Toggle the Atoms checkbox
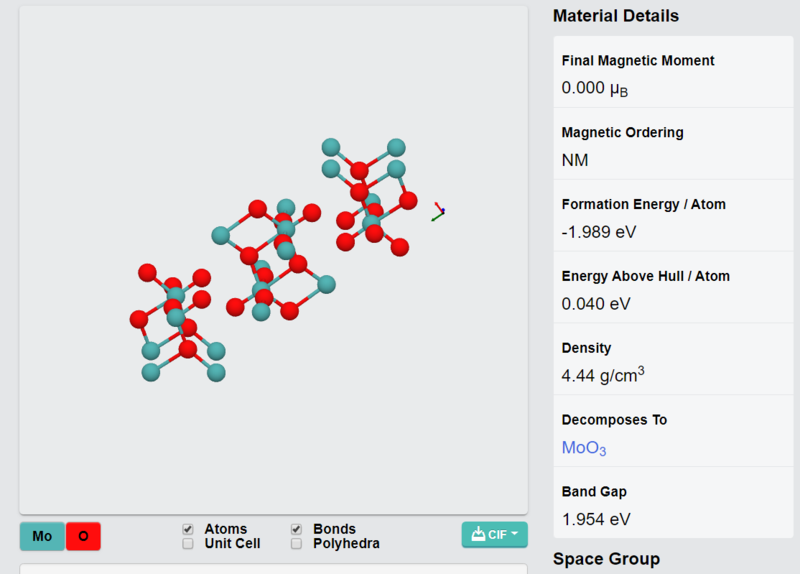The width and height of the screenshot is (800, 574). pos(188,529)
